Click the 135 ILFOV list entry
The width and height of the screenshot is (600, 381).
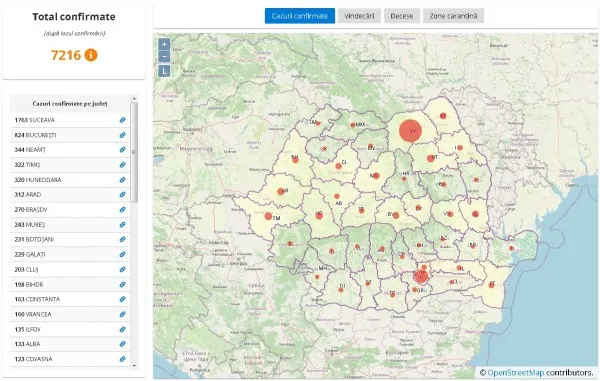pos(70,329)
